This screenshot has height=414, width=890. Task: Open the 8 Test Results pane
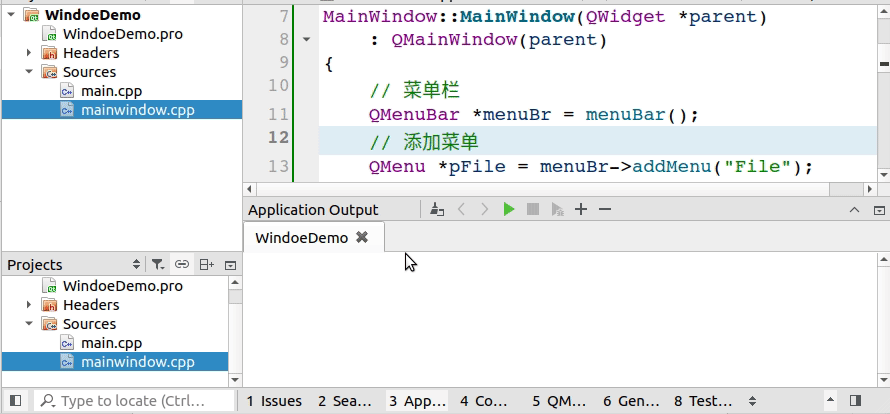[x=703, y=401]
